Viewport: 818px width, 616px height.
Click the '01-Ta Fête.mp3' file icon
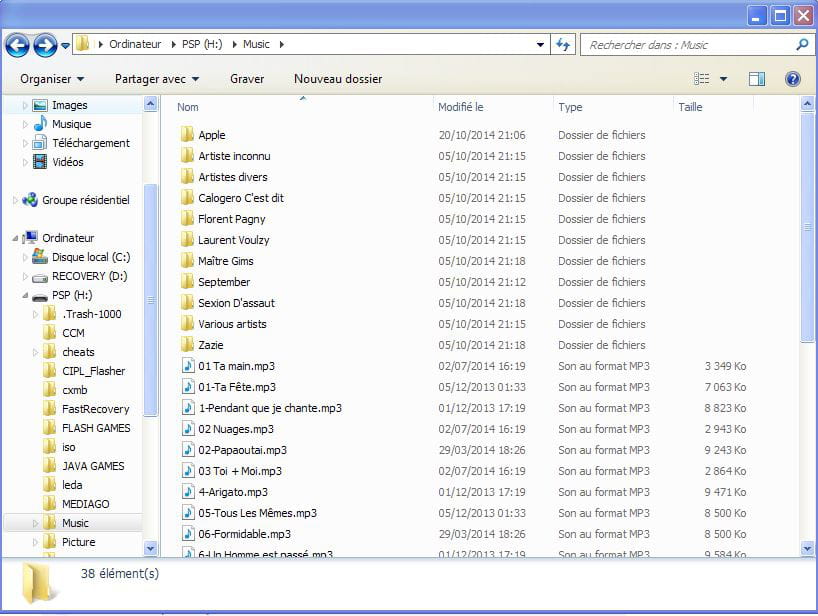tap(188, 386)
